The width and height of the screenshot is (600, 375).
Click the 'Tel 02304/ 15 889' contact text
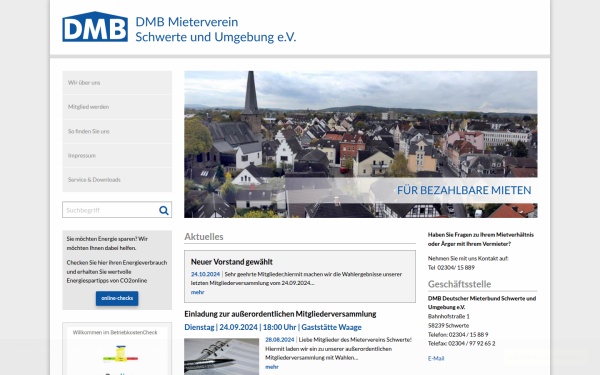click(451, 267)
